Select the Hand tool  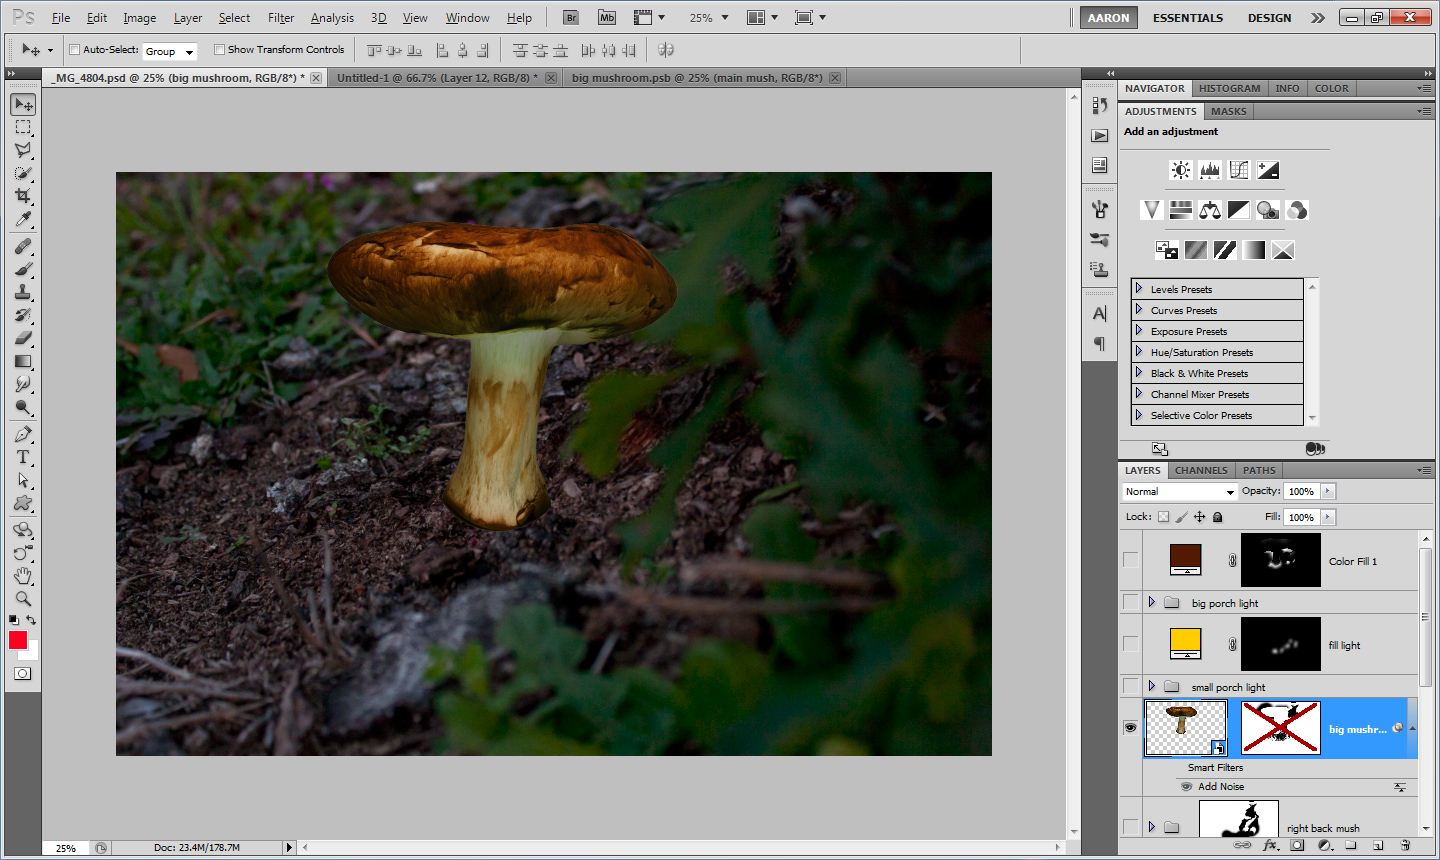[22, 576]
